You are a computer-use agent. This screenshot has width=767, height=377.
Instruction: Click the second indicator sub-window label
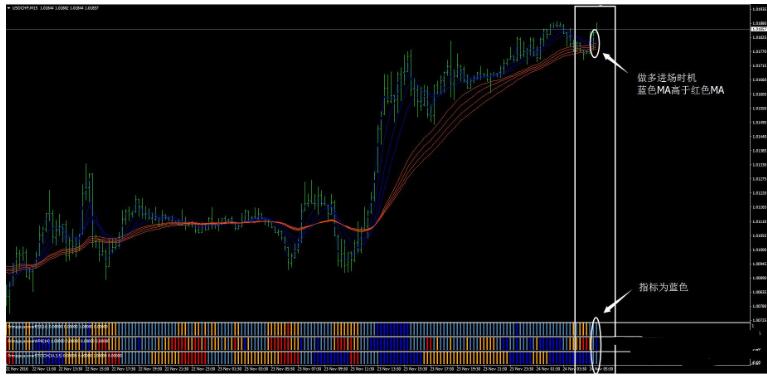(58, 340)
